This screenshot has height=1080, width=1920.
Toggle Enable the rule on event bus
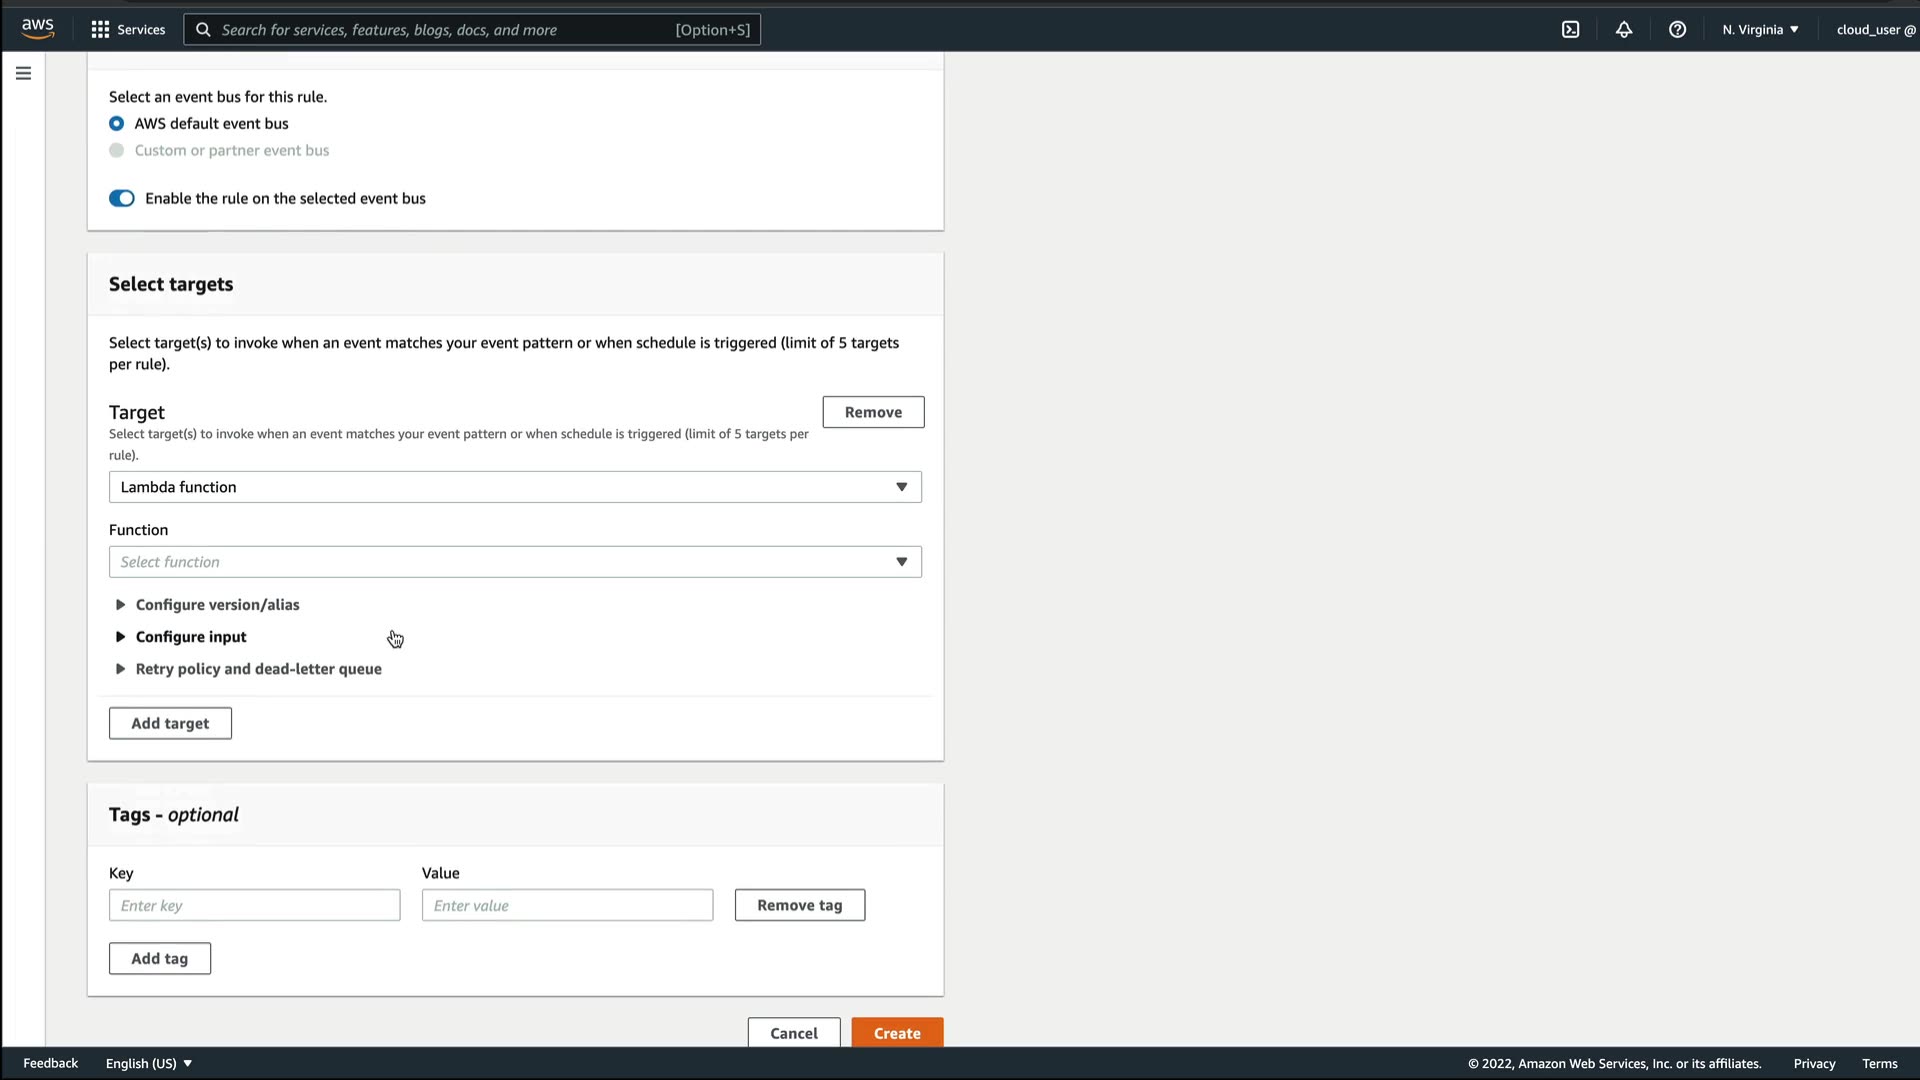(x=122, y=198)
